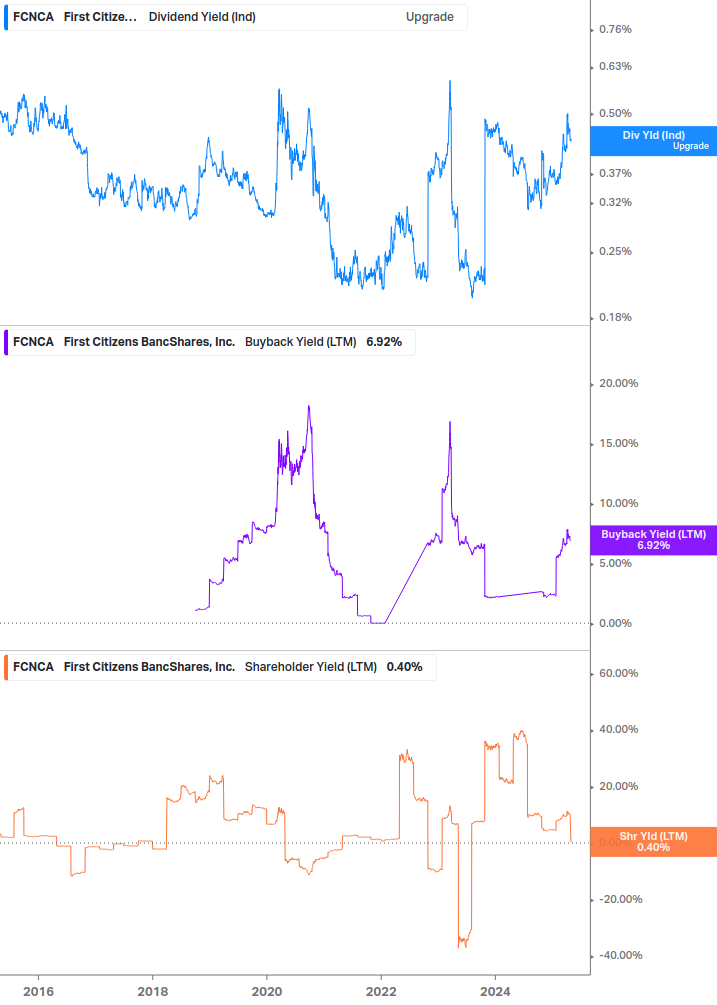This screenshot has height=1005, width=717.
Task: Click the 0.18% tick on dividend yield axis
Action: [x=615, y=317]
